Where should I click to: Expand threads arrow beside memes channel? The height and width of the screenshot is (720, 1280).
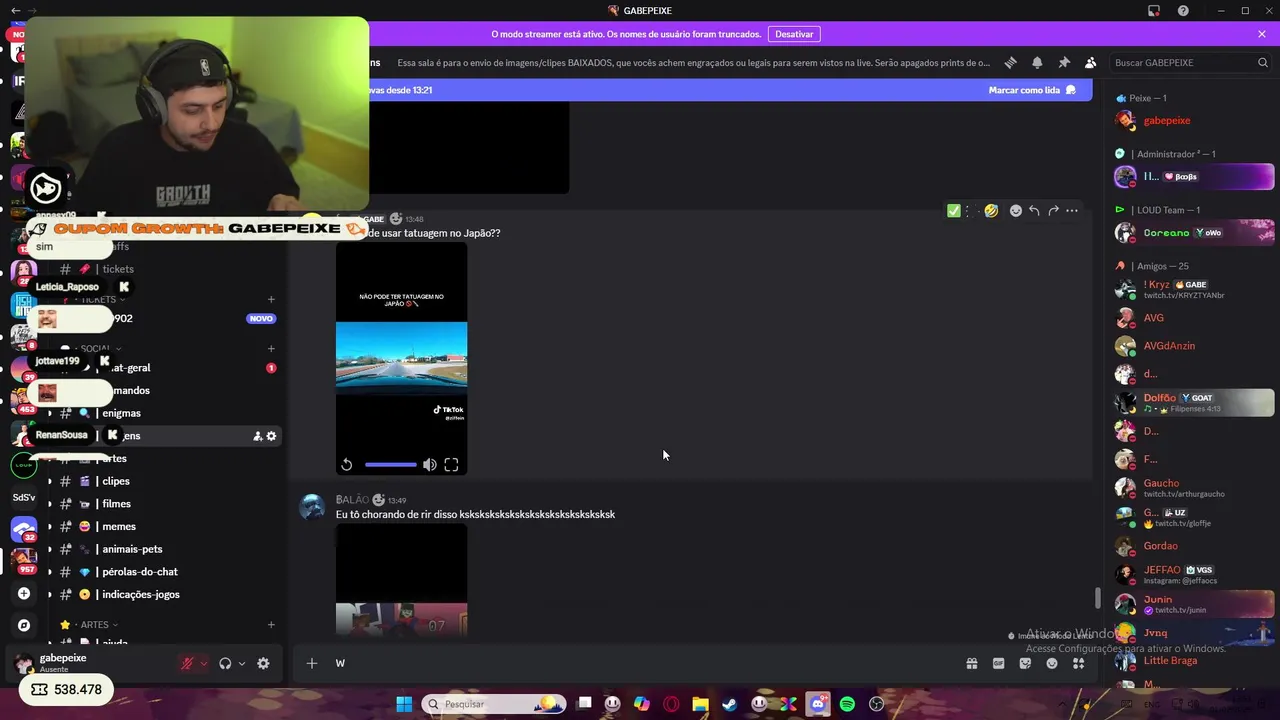pyautogui.click(x=49, y=527)
